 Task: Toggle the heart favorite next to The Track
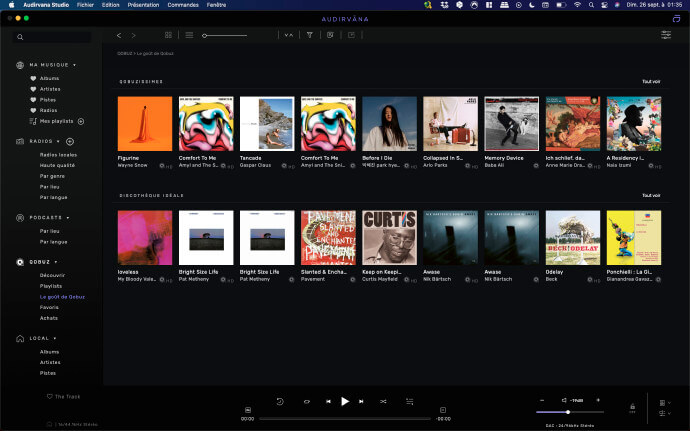50,396
